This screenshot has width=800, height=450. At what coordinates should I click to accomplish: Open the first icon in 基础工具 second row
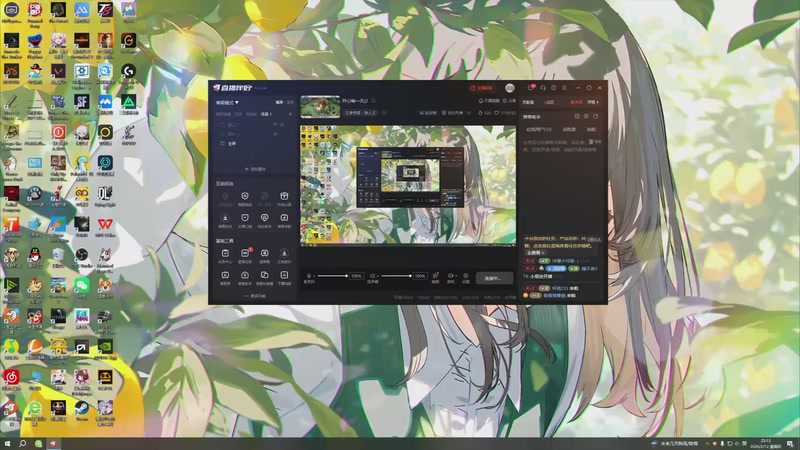click(225, 275)
